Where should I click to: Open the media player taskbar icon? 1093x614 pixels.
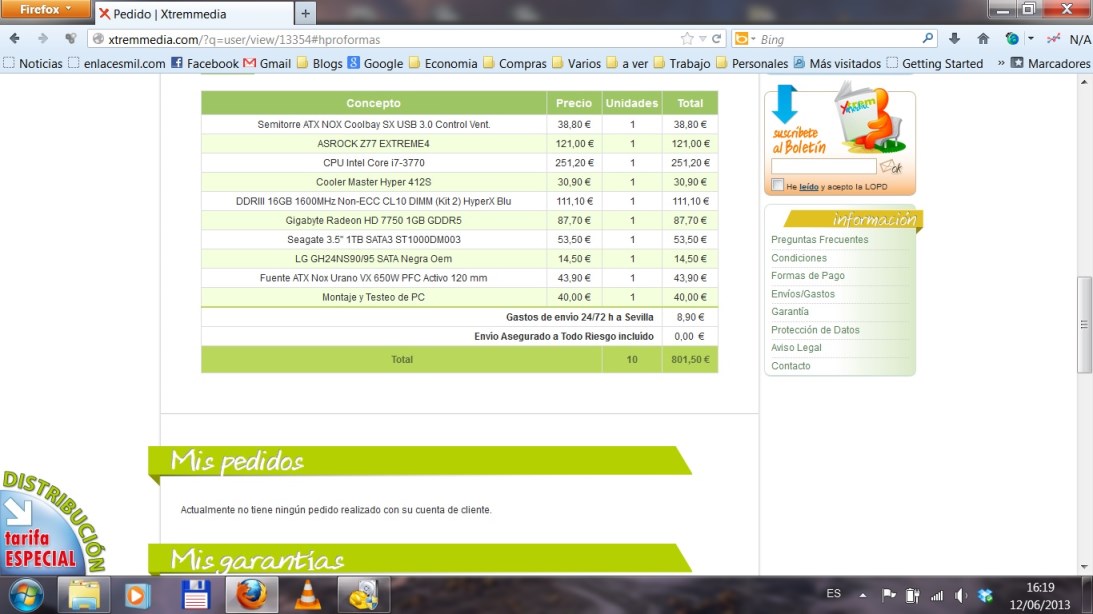tap(137, 595)
